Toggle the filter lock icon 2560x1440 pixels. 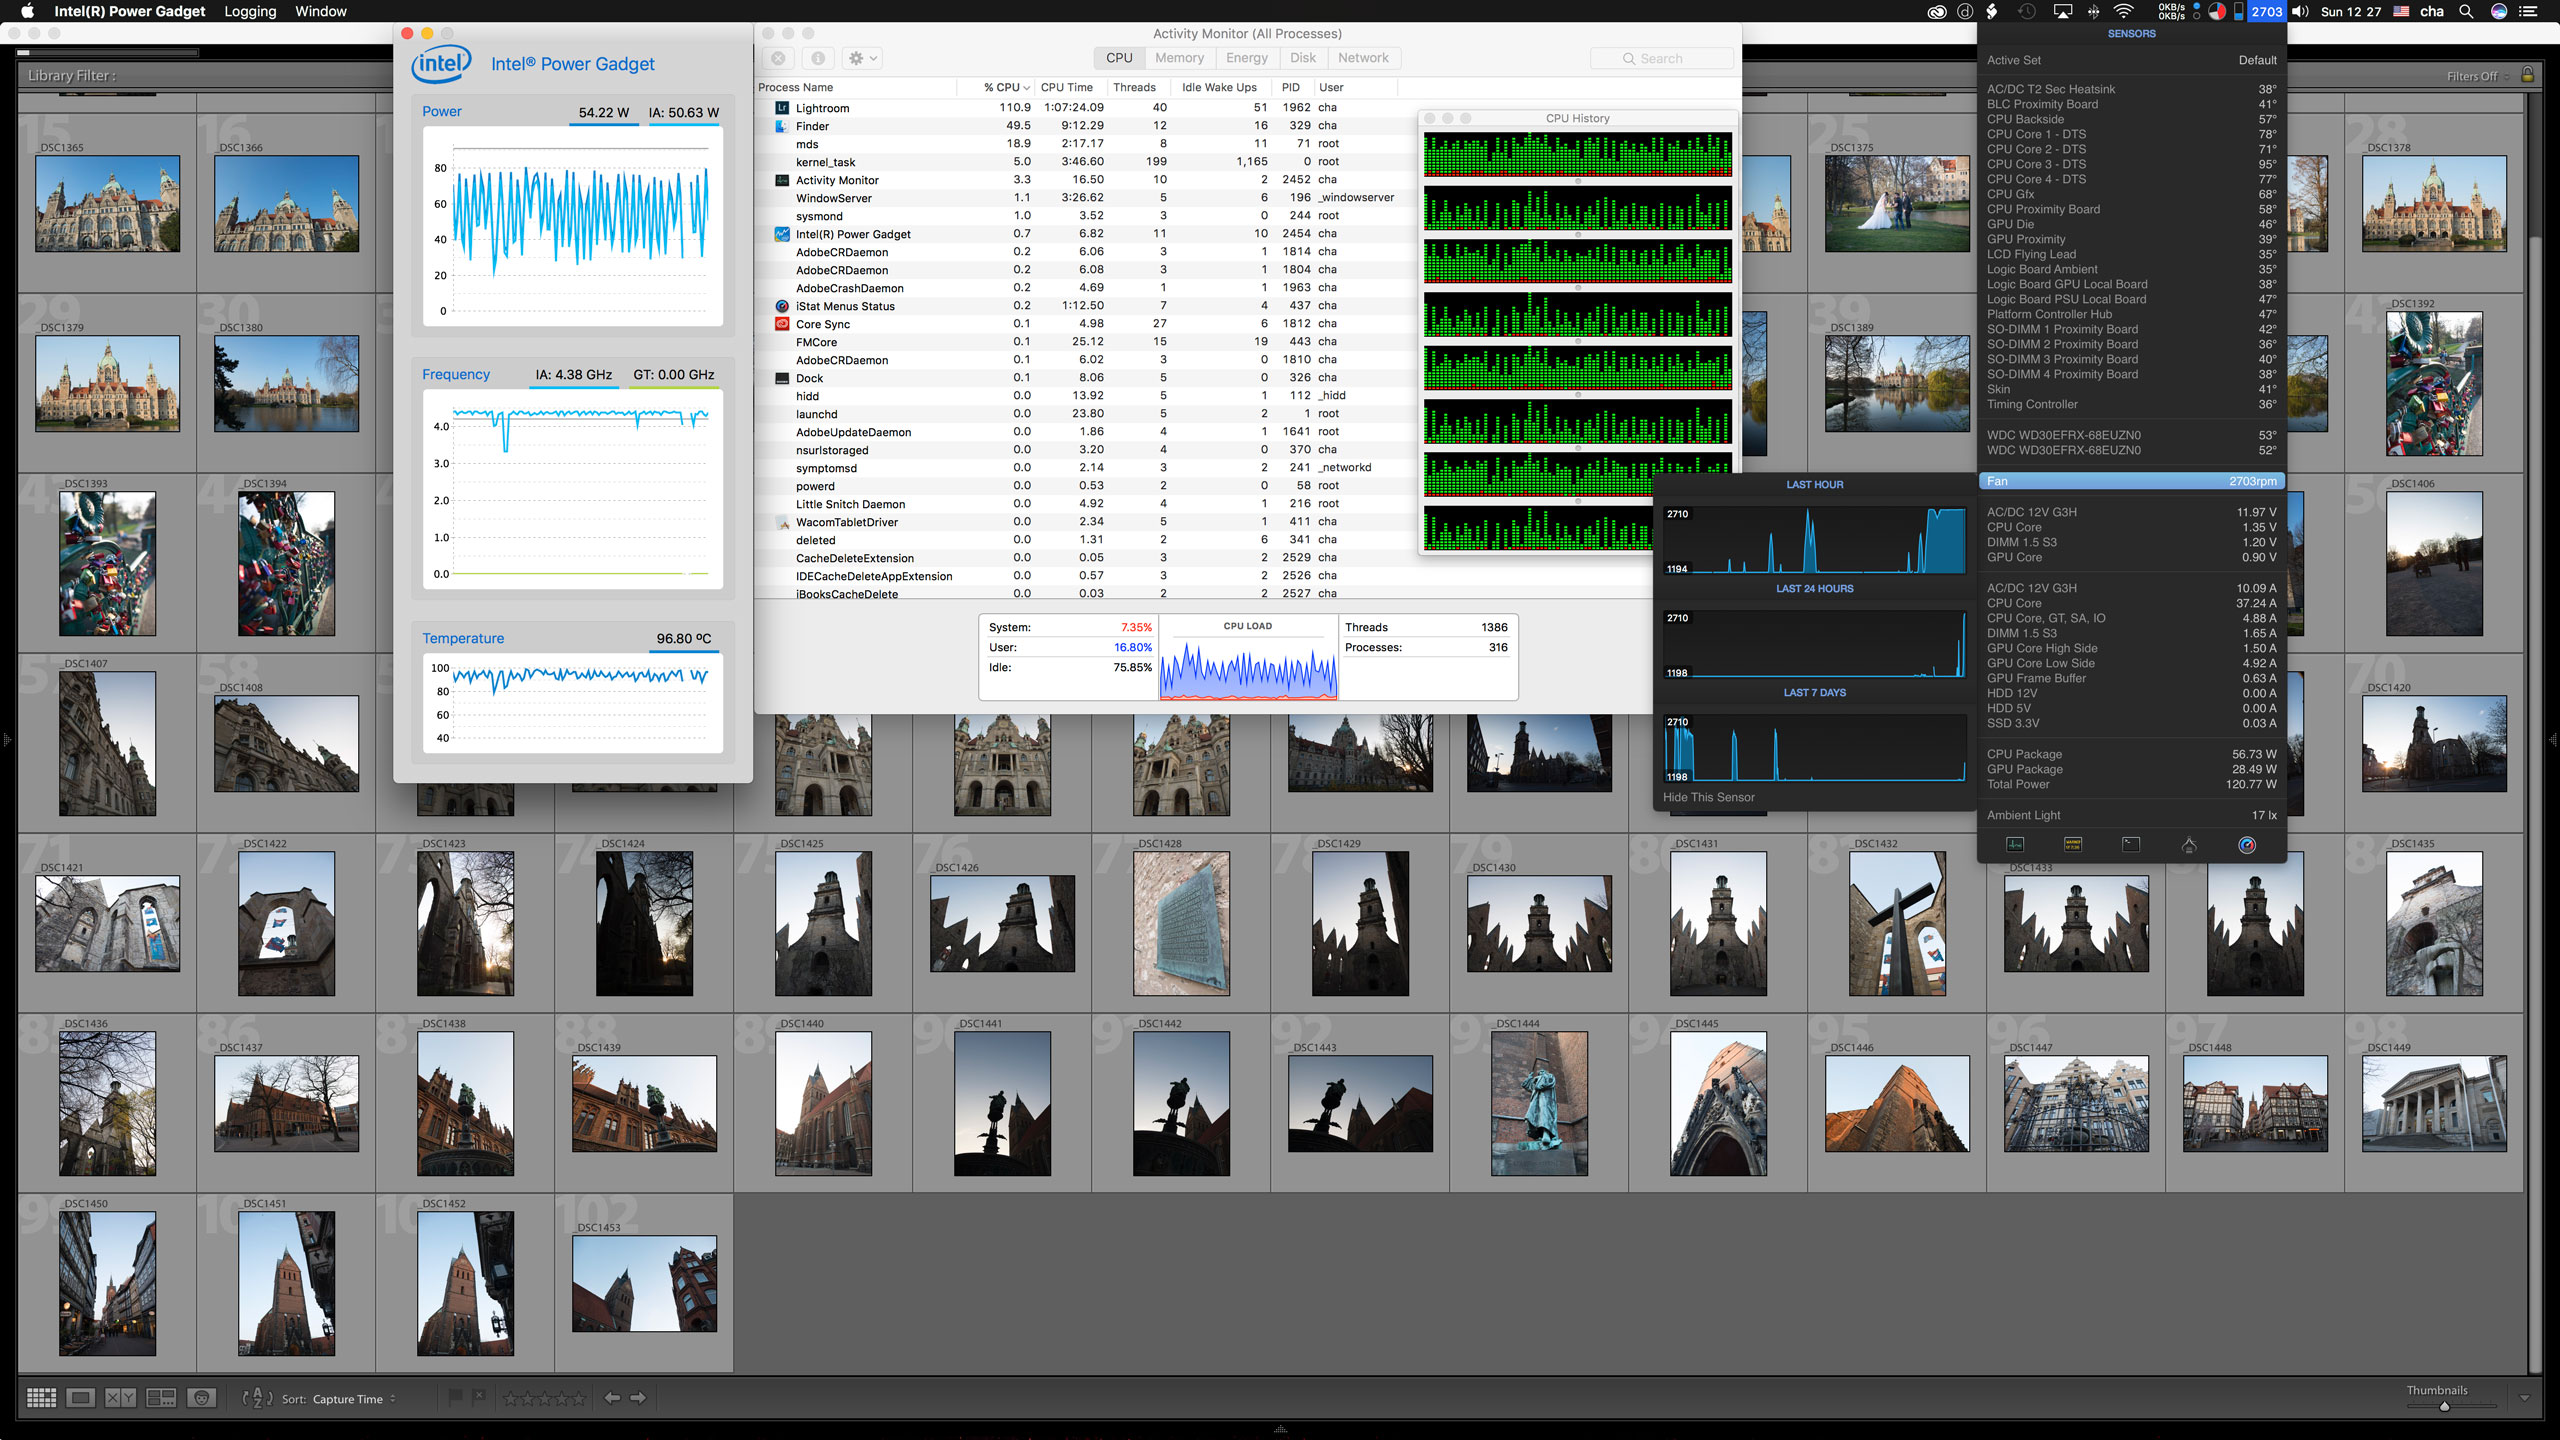tap(2528, 75)
